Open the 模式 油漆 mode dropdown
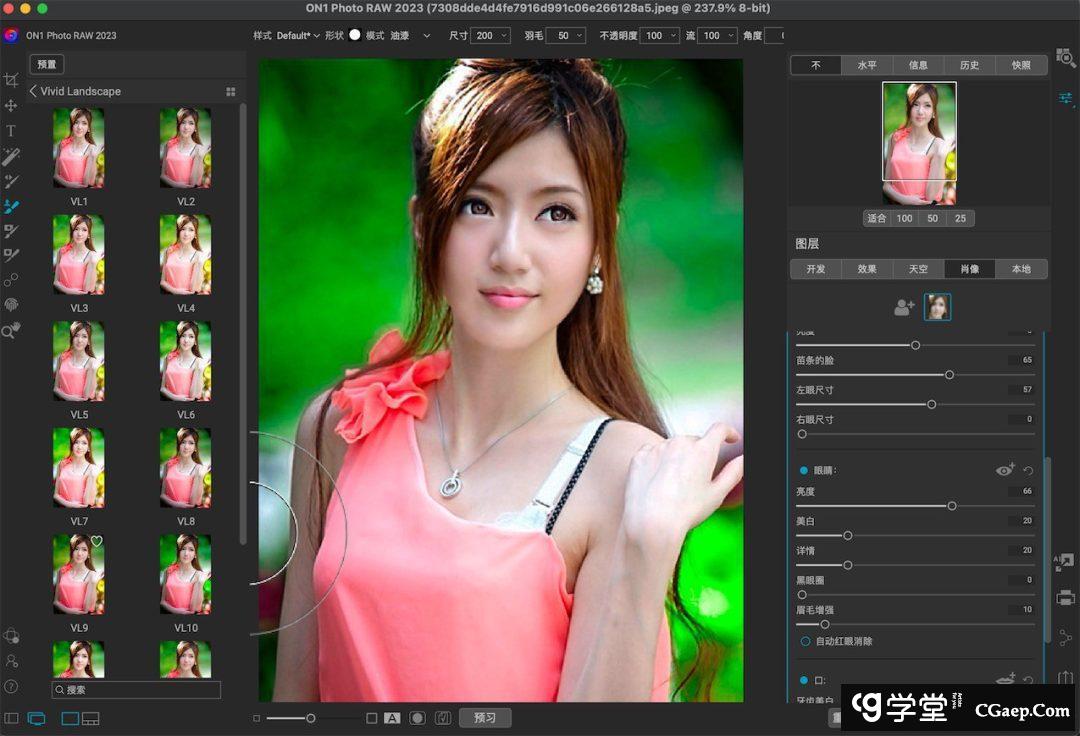This screenshot has width=1080, height=736. (x=410, y=35)
